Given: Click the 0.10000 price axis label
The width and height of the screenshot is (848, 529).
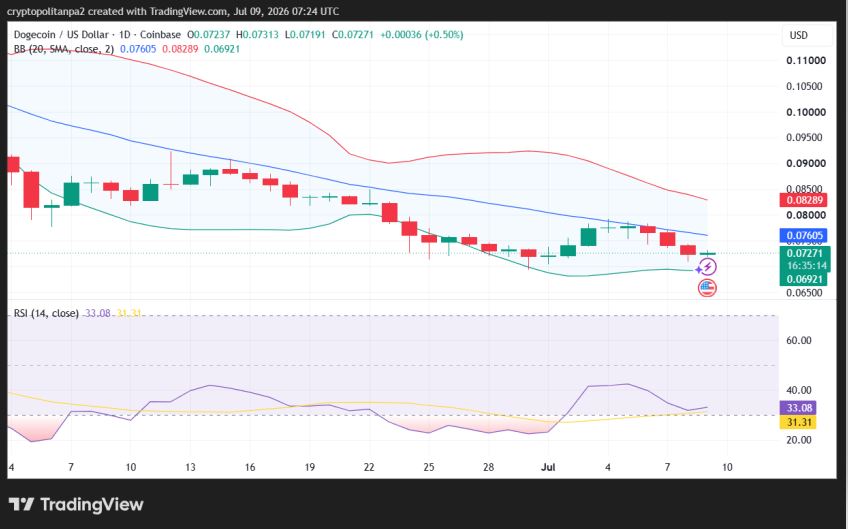Looking at the screenshot, I should (x=806, y=113).
